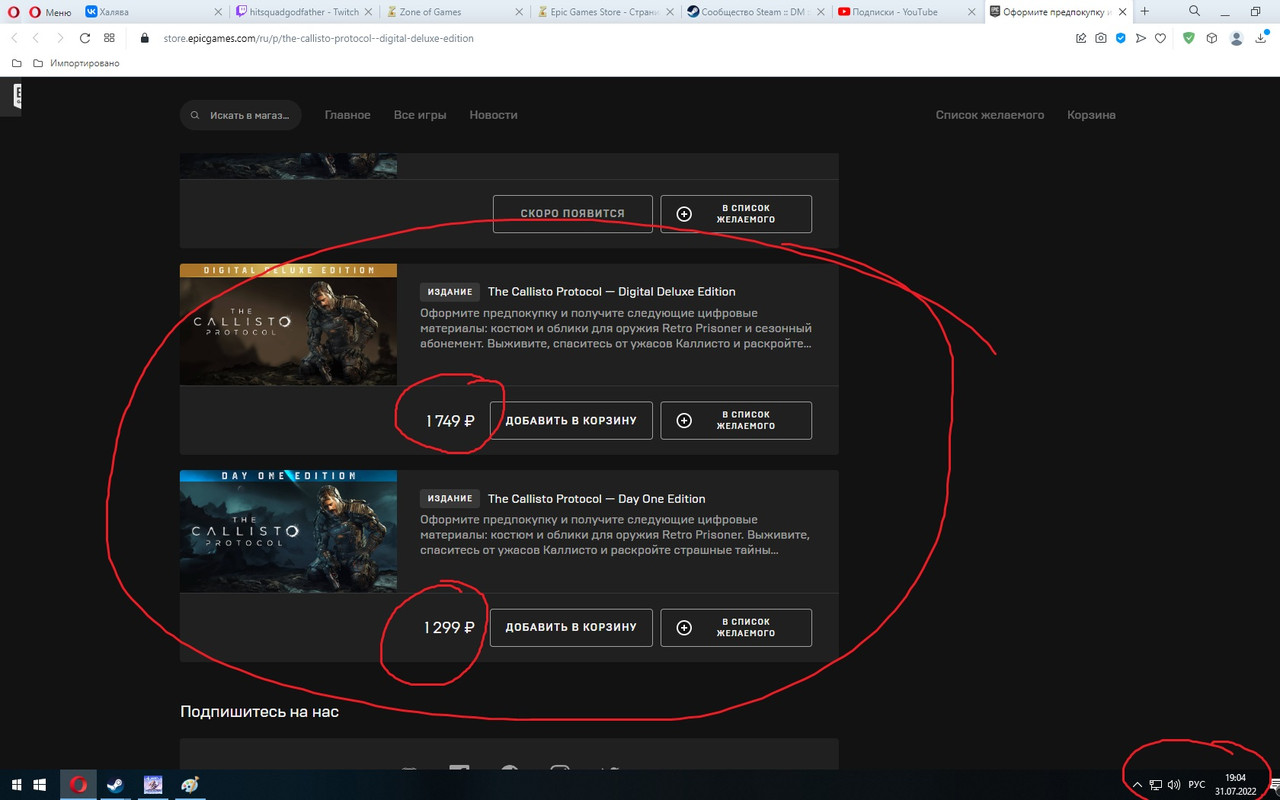Image resolution: width=1280 pixels, height=800 pixels.
Task: Open the Корзина cart link
Action: [1091, 115]
